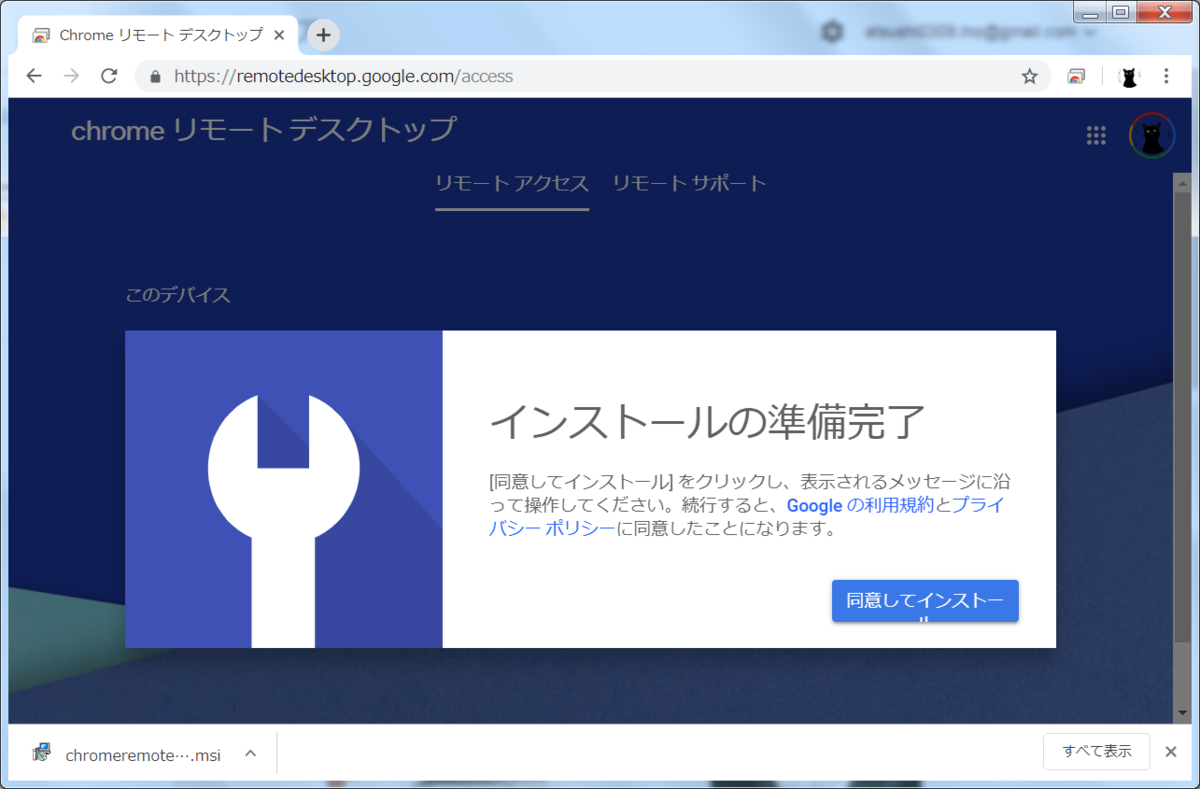The image size is (1200, 789).
Task: Open the downloaded chromeremote msi file
Action: pos(142,755)
